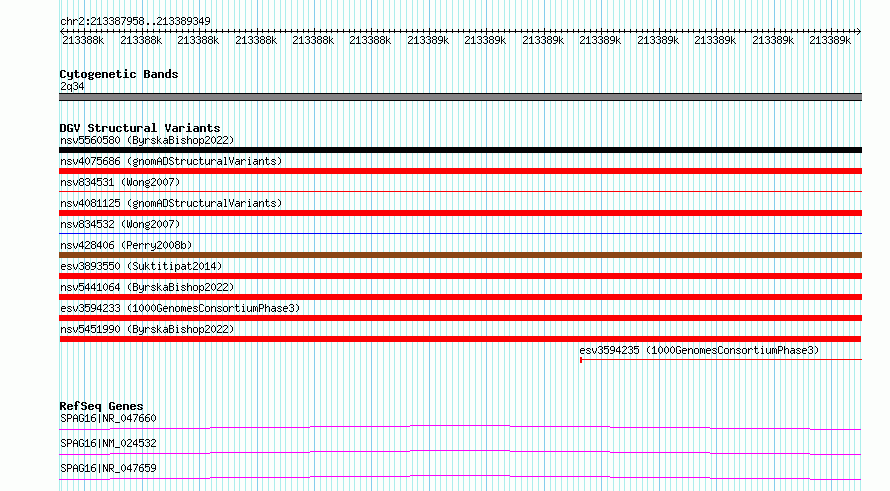Click the 2q34 cytogenetic band label

click(x=72, y=86)
